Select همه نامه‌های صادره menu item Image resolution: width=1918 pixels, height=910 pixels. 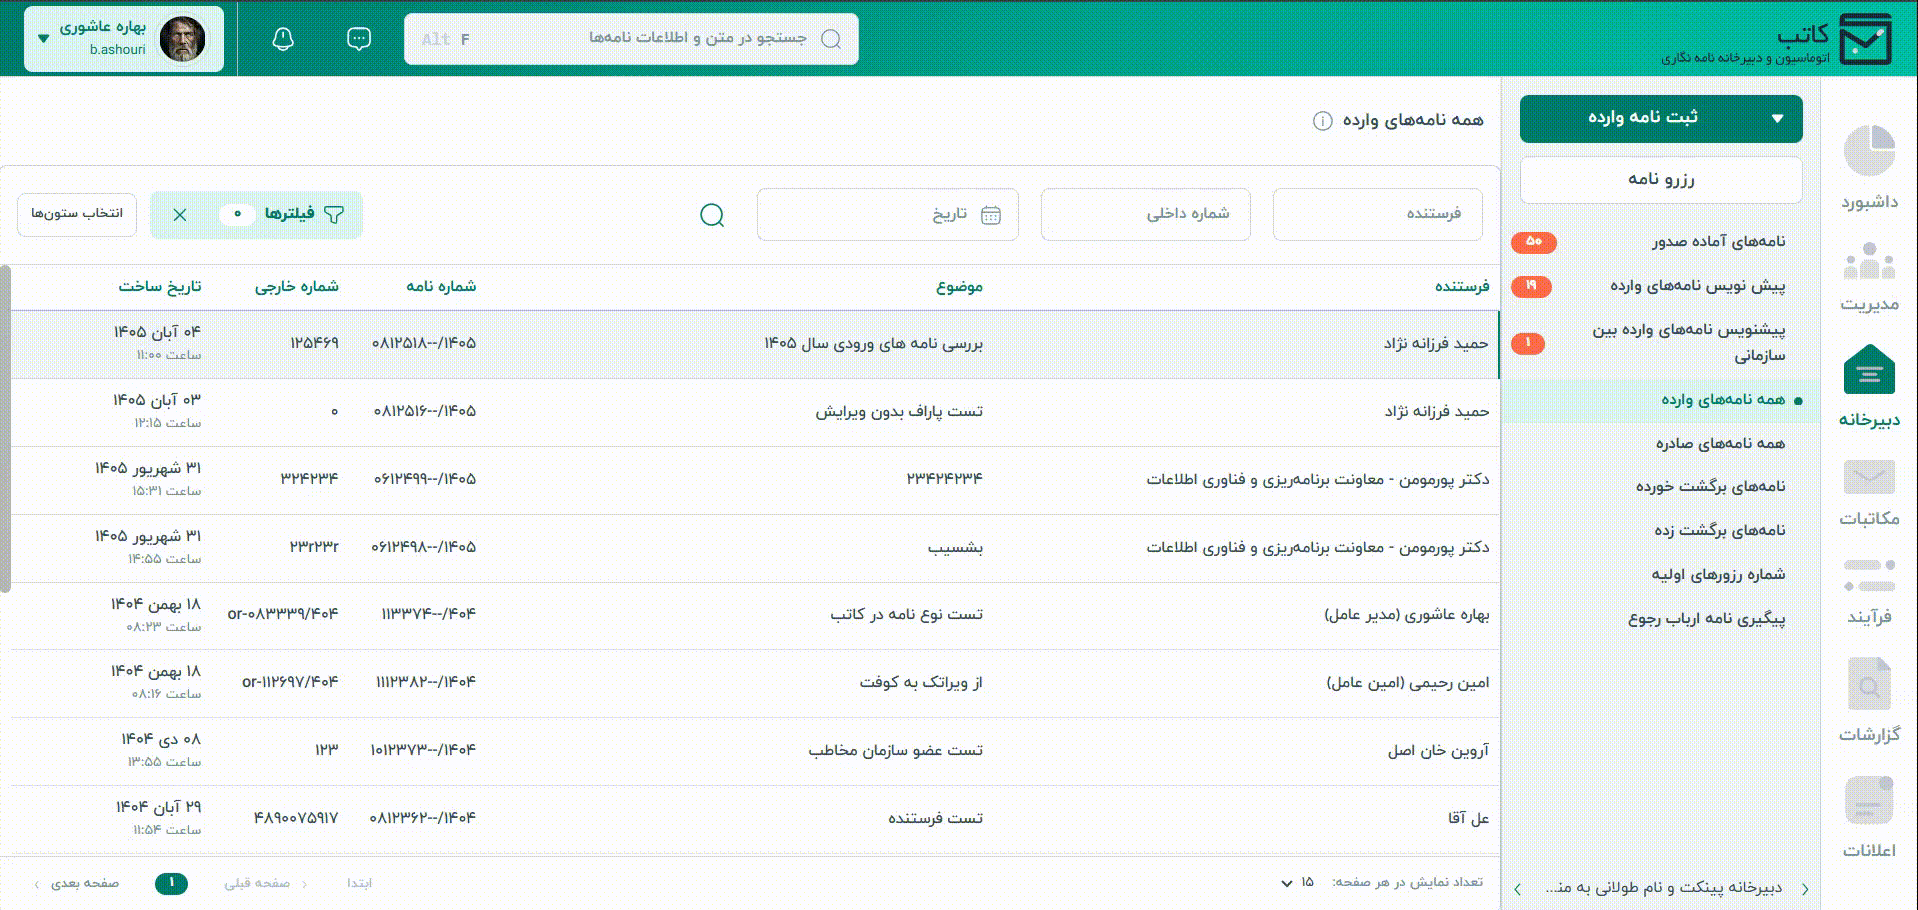pyautogui.click(x=1719, y=443)
